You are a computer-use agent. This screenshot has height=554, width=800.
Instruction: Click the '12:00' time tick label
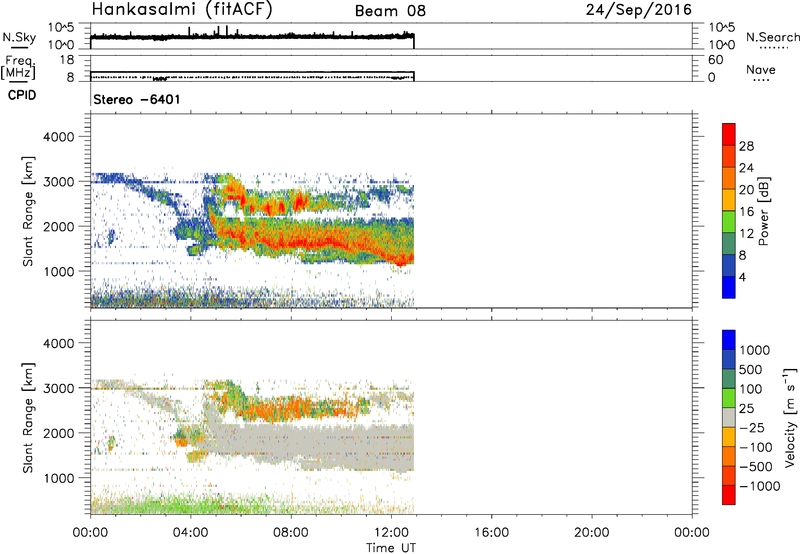coord(391,533)
